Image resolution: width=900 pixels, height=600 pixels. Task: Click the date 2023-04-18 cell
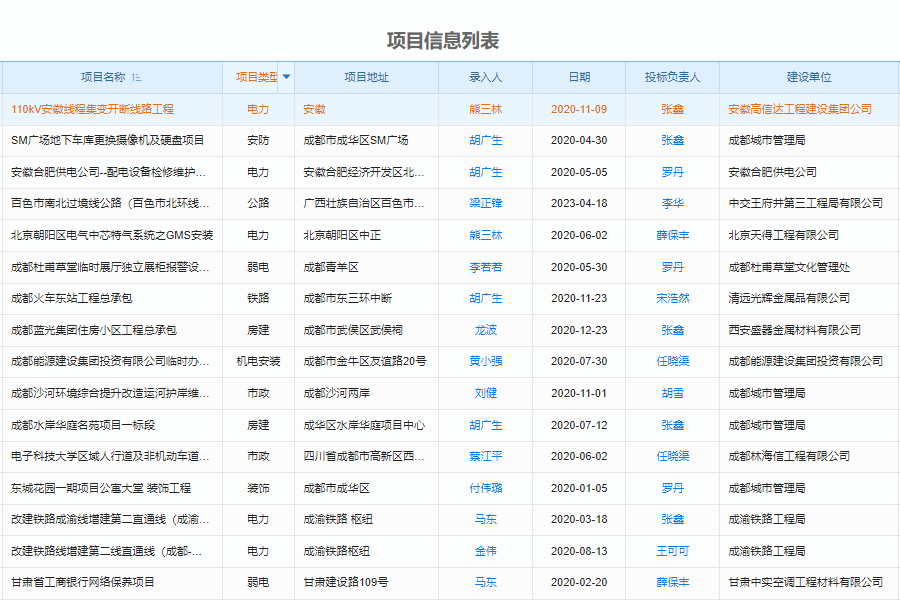point(579,203)
